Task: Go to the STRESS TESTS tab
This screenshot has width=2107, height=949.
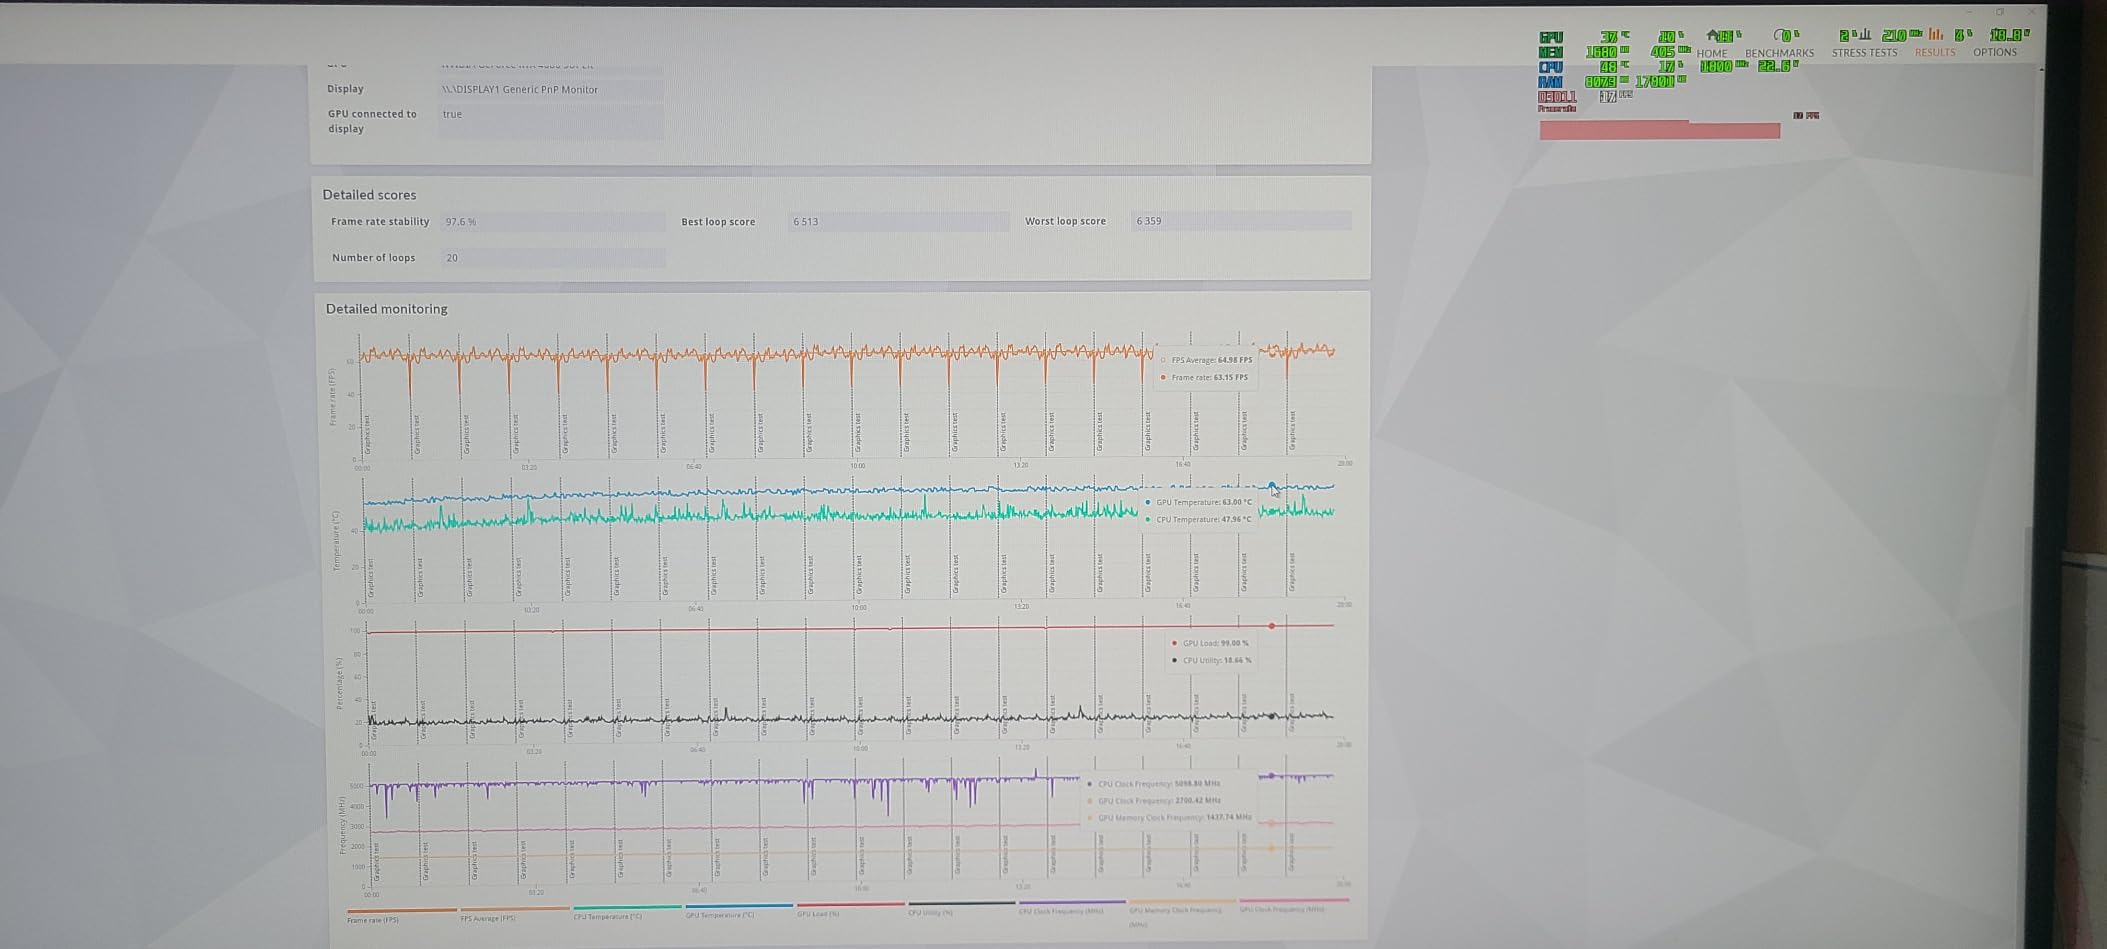Action: (x=1864, y=53)
